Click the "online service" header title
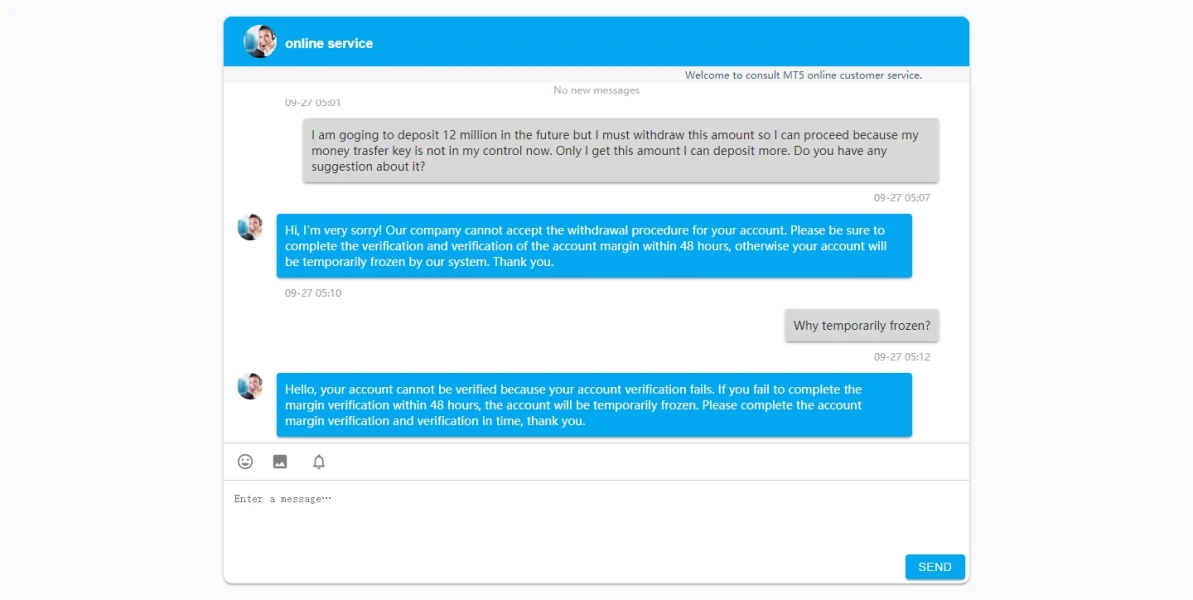 (329, 43)
